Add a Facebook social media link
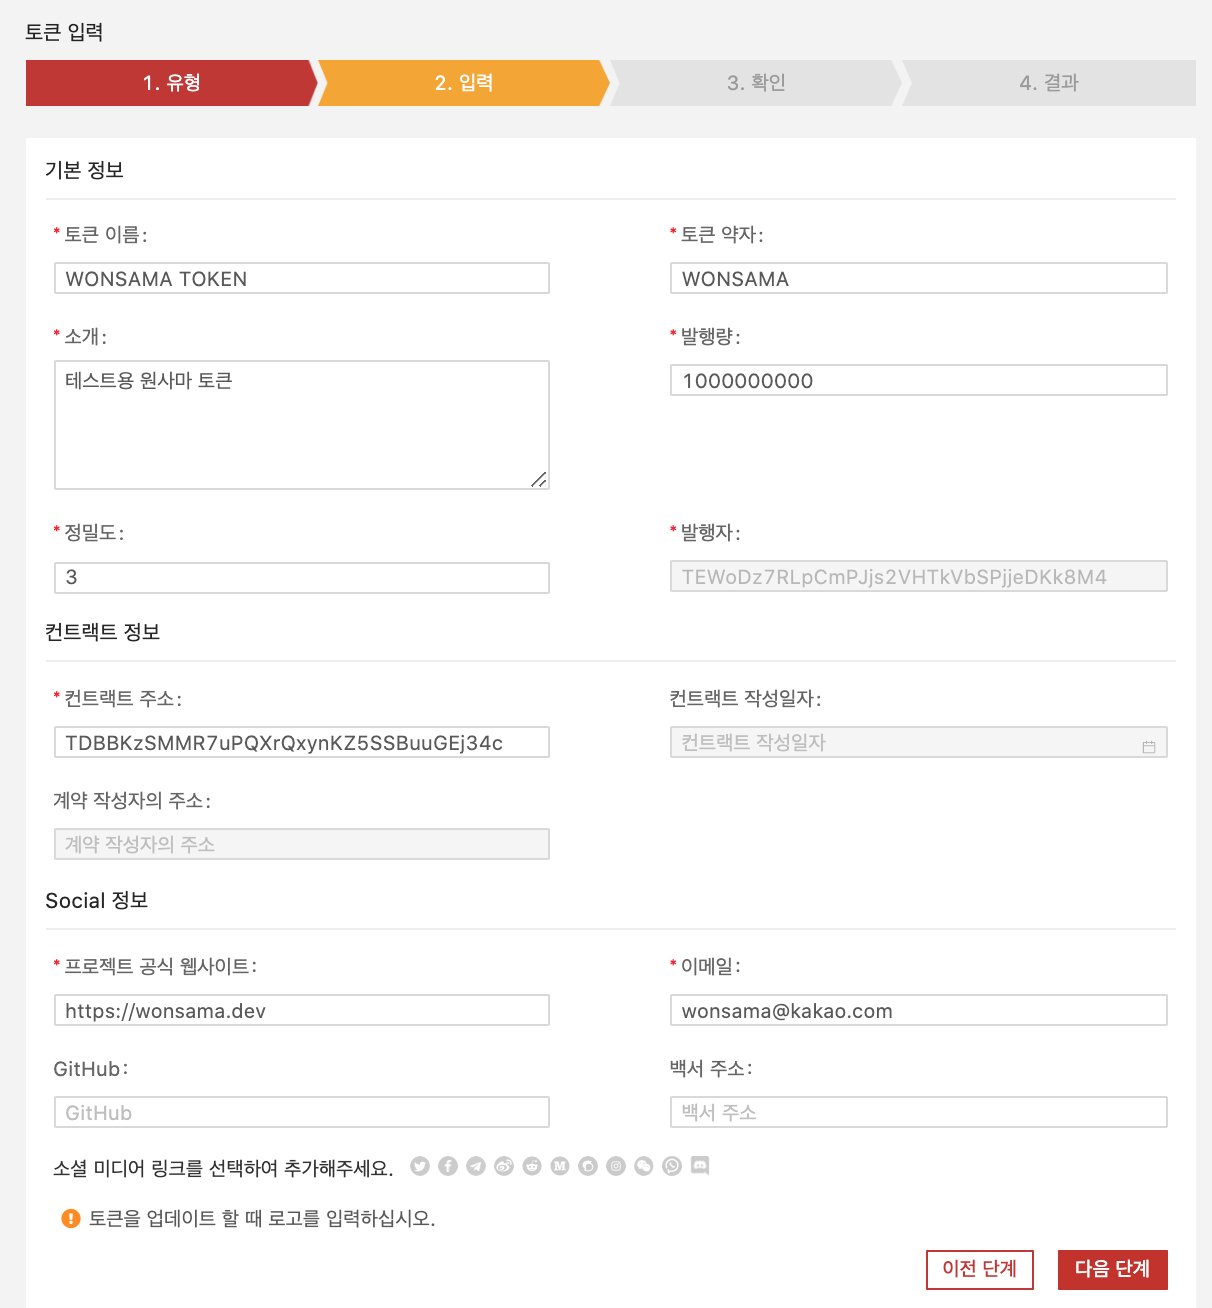Image resolution: width=1212 pixels, height=1308 pixels. (448, 1166)
